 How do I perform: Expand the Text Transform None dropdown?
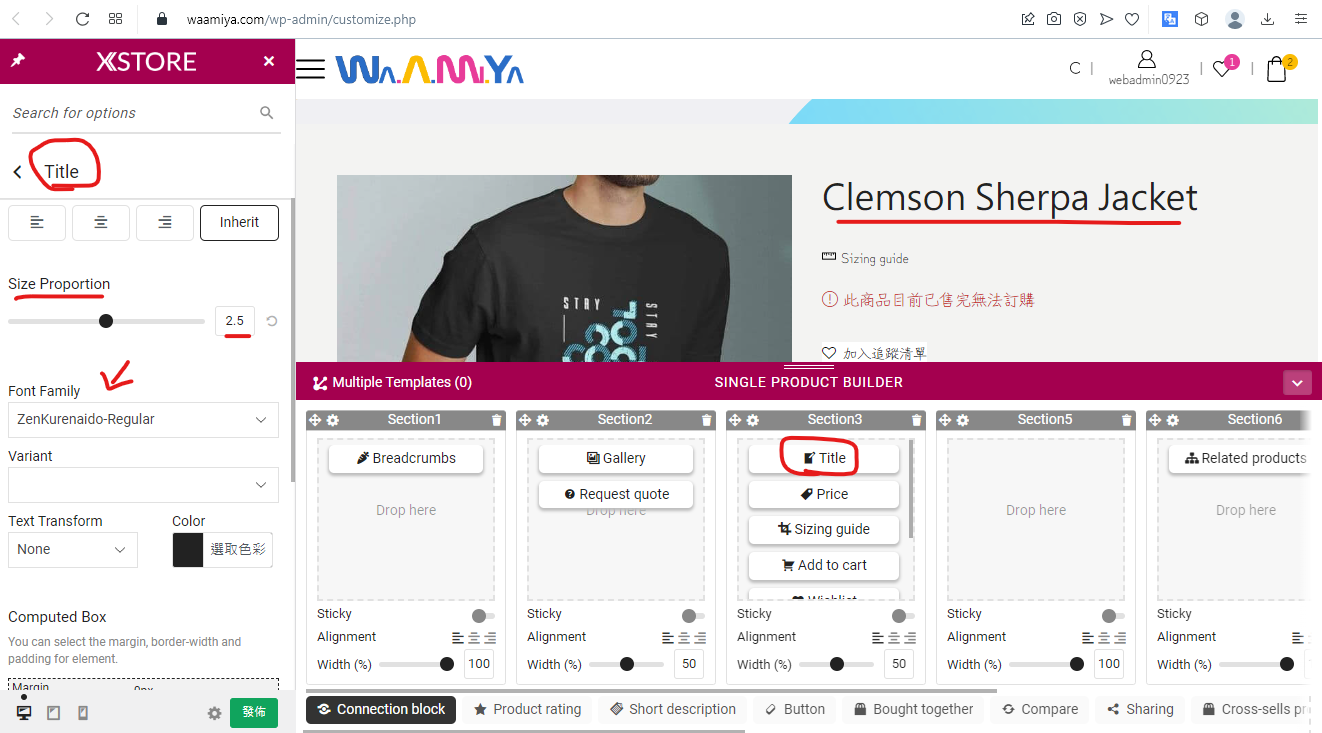pyautogui.click(x=73, y=549)
